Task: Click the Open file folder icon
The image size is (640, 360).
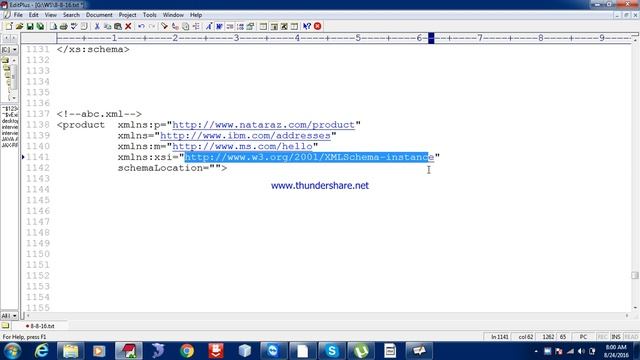Action: (x=19, y=27)
